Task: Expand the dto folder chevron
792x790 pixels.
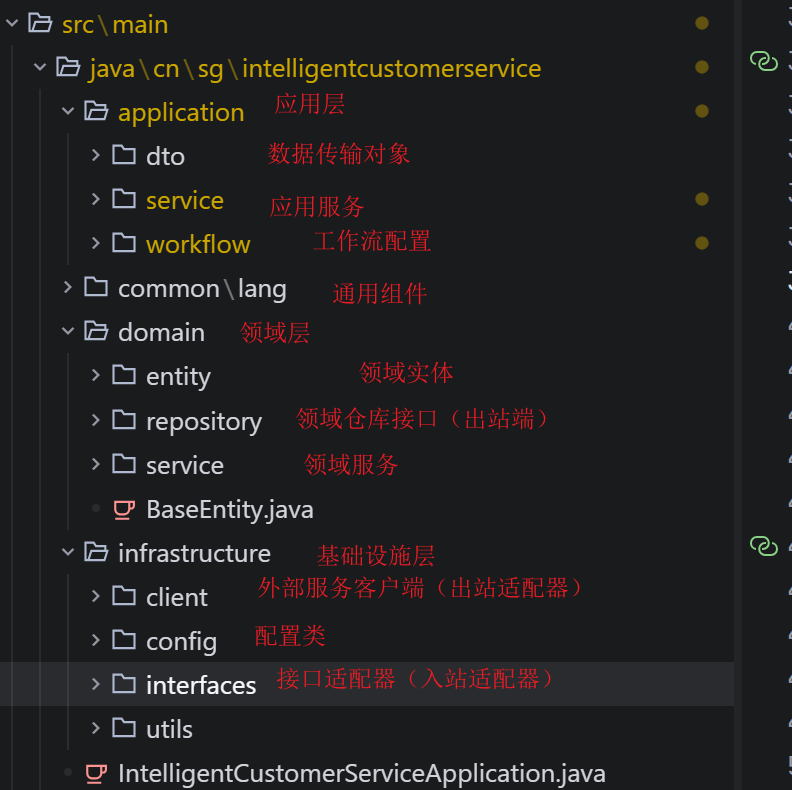Action: click(95, 155)
